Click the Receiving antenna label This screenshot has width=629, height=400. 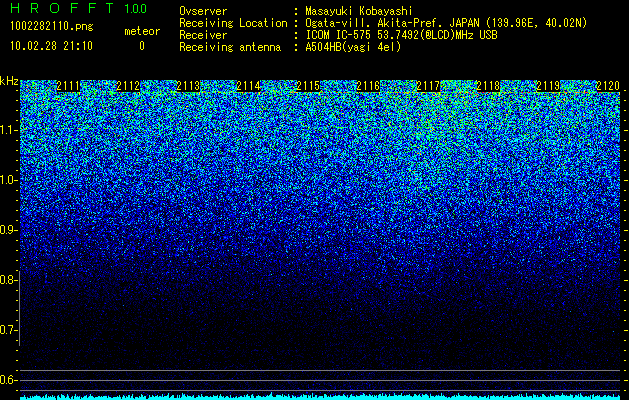[x=230, y=47]
